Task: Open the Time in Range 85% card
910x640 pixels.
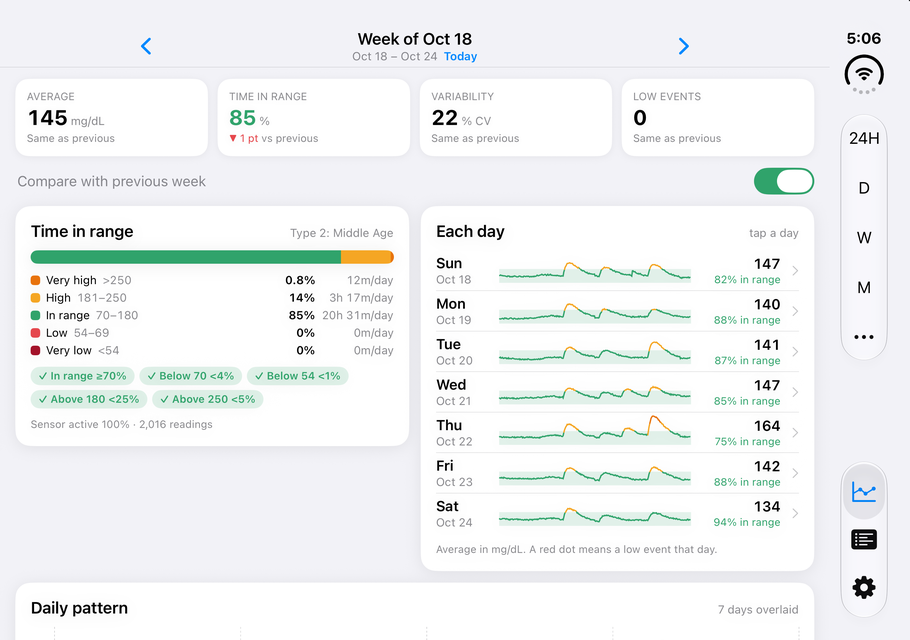Action: pyautogui.click(x=313, y=118)
